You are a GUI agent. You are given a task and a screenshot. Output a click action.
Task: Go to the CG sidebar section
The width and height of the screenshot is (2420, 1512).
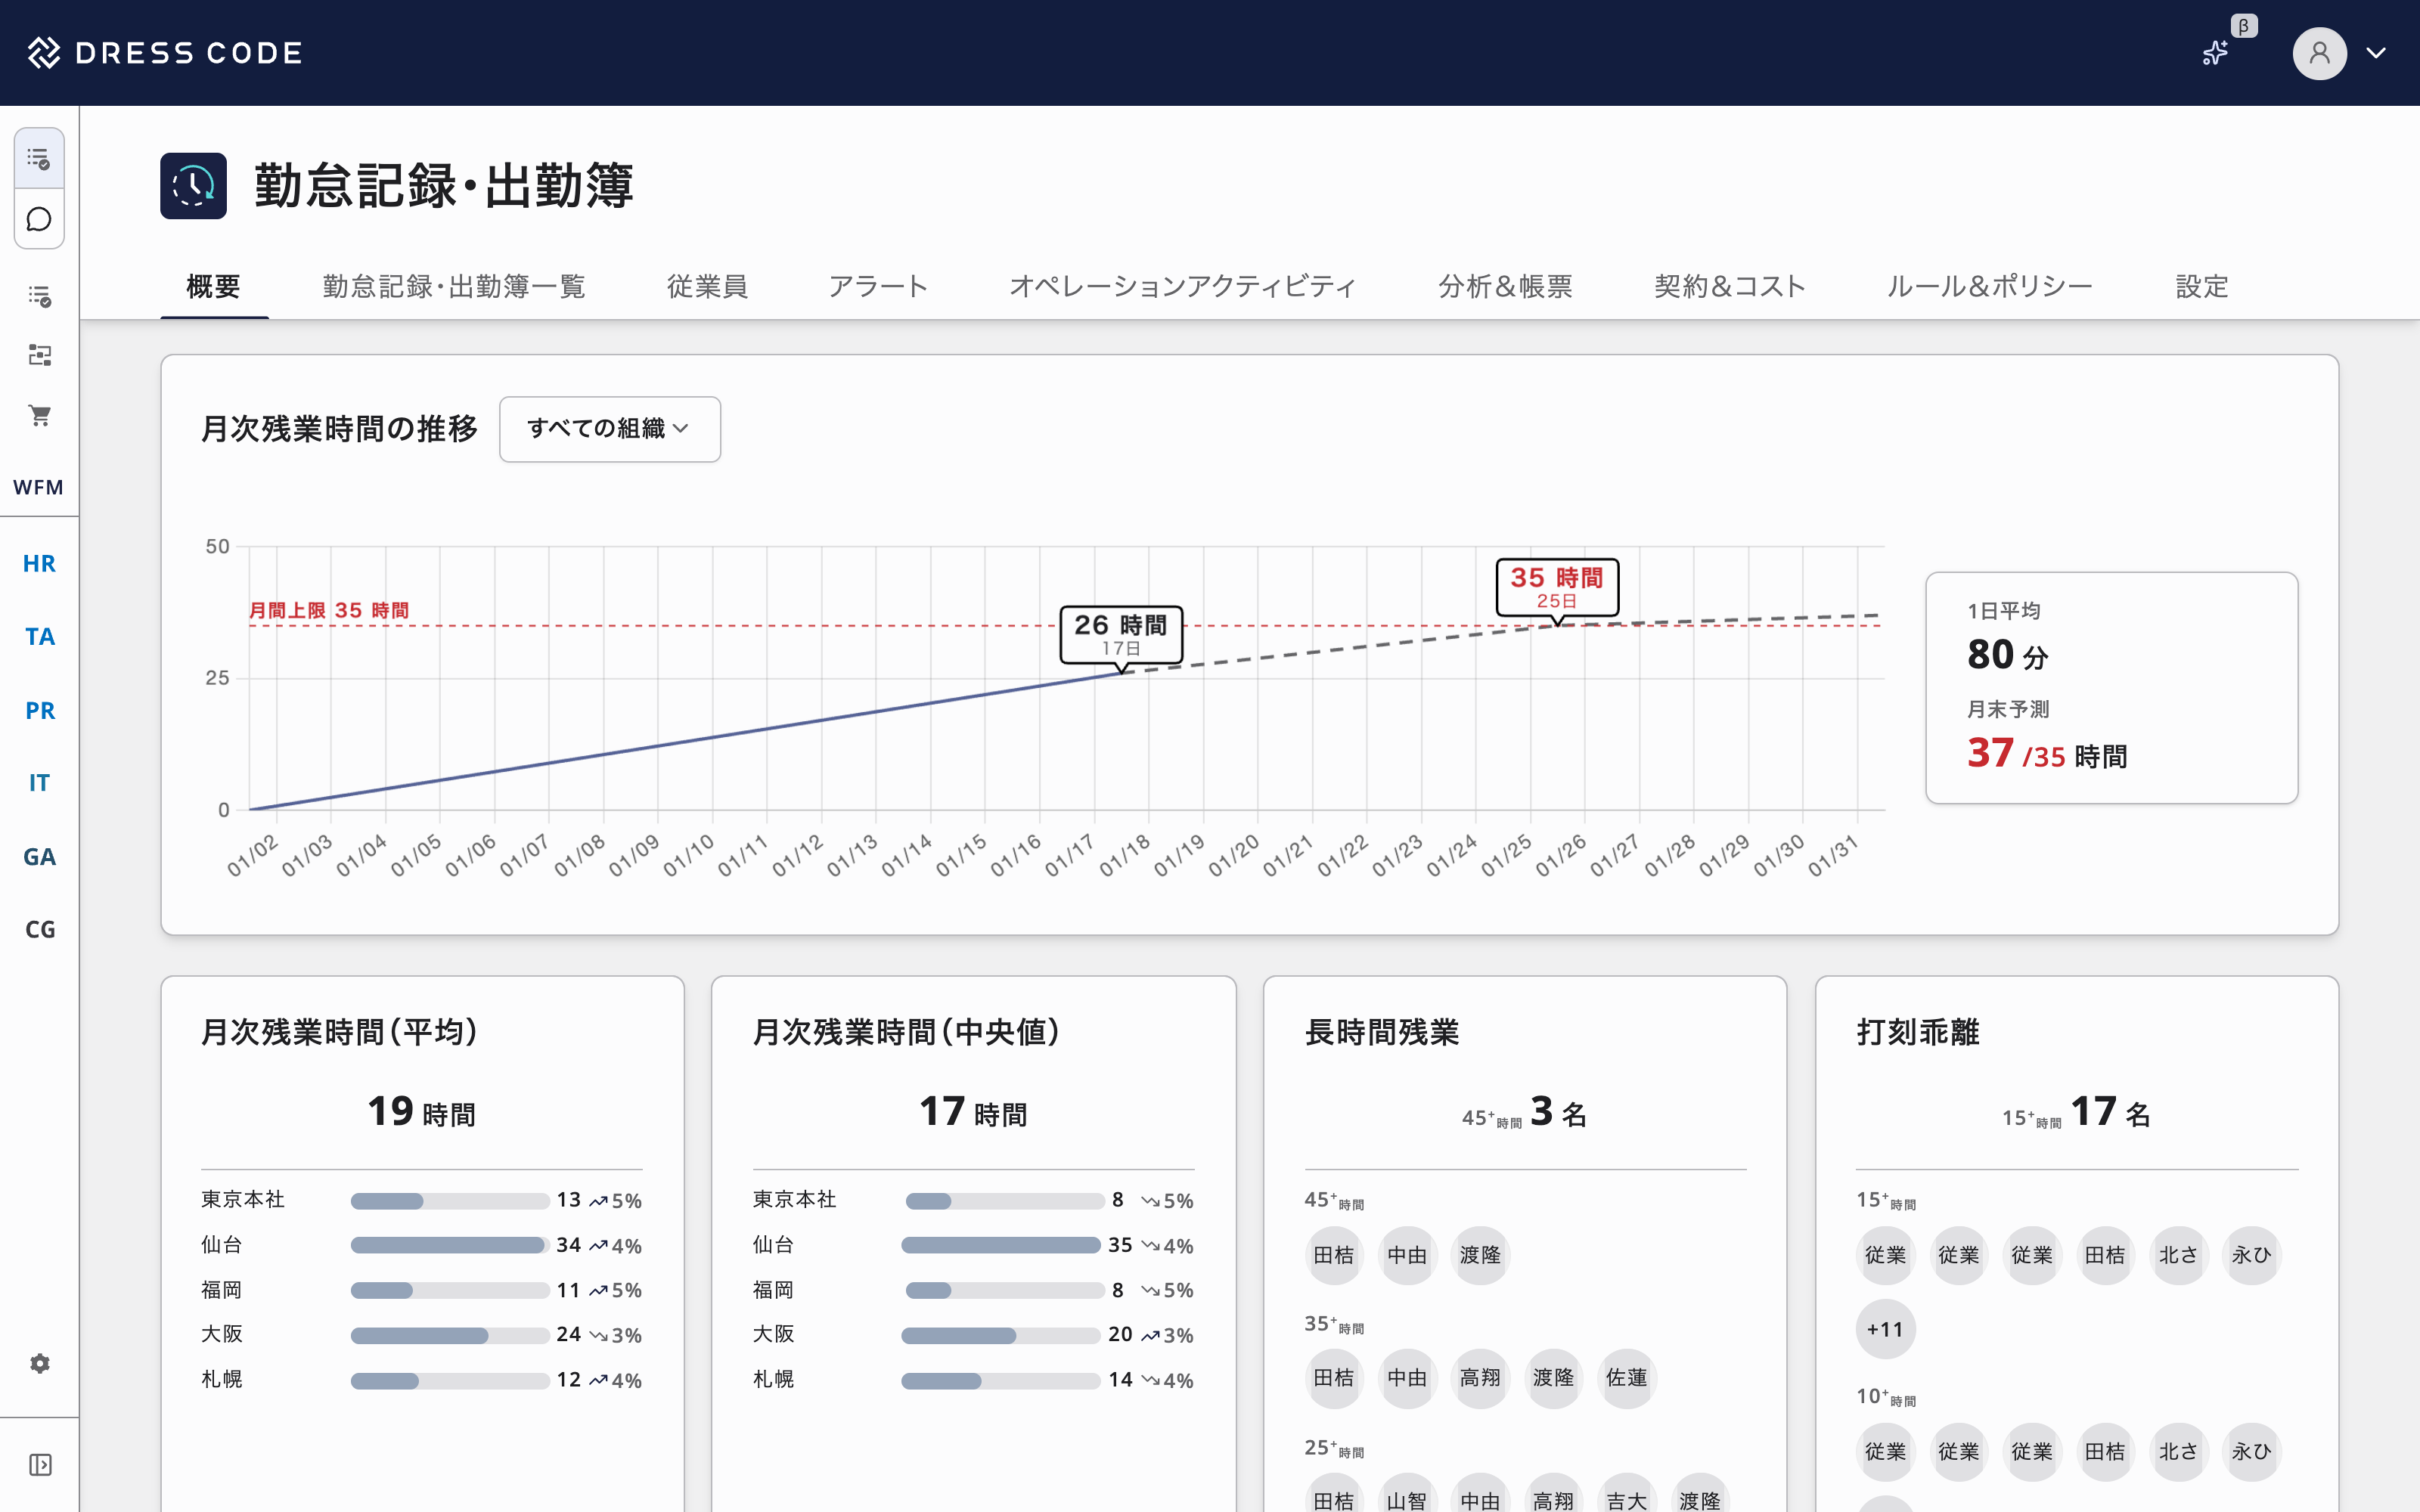(x=39, y=930)
